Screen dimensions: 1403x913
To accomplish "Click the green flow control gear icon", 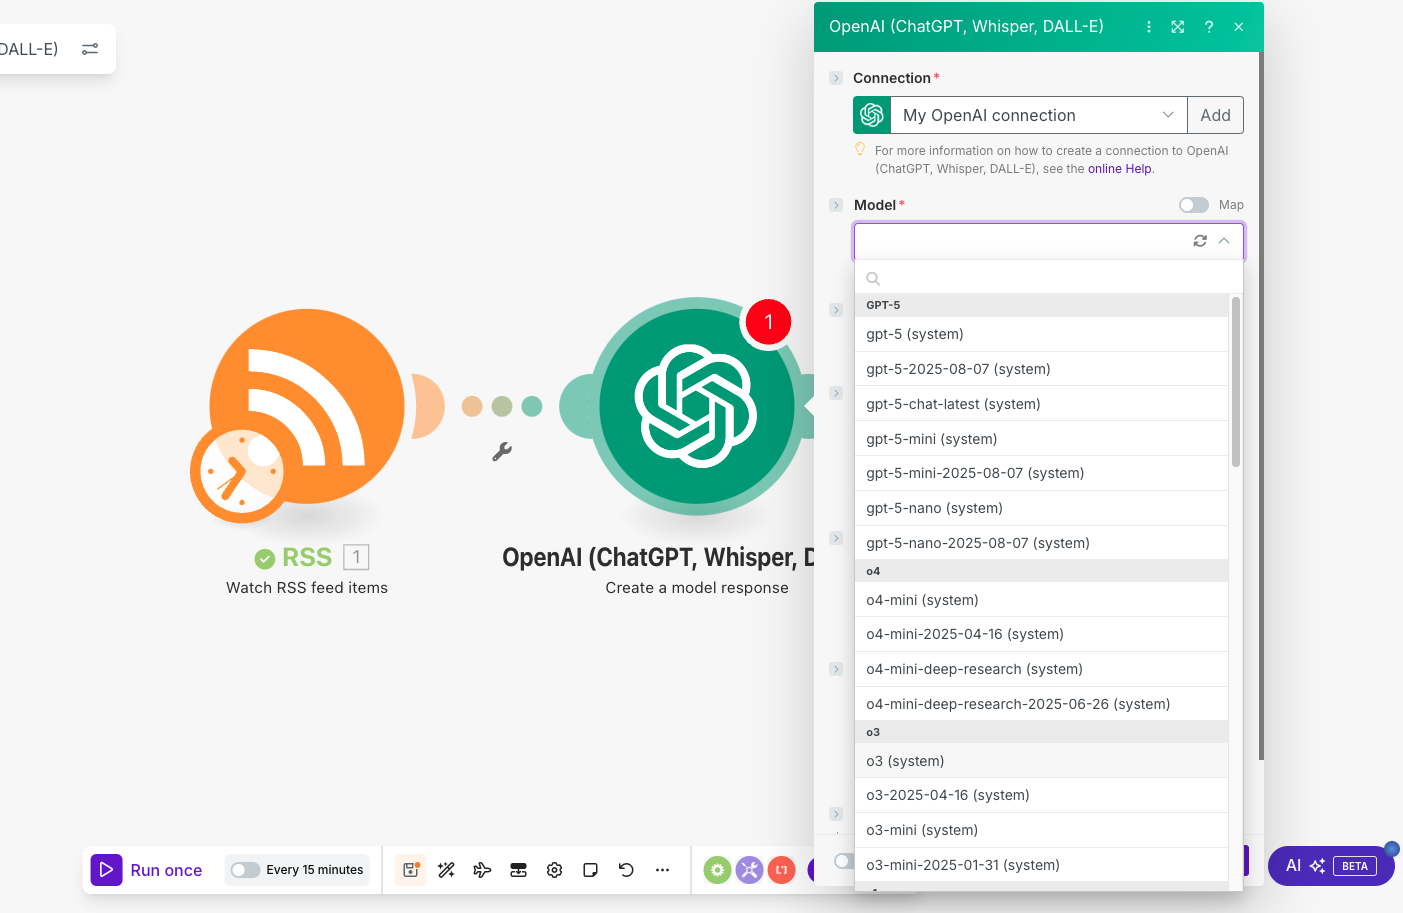I will click(717, 870).
